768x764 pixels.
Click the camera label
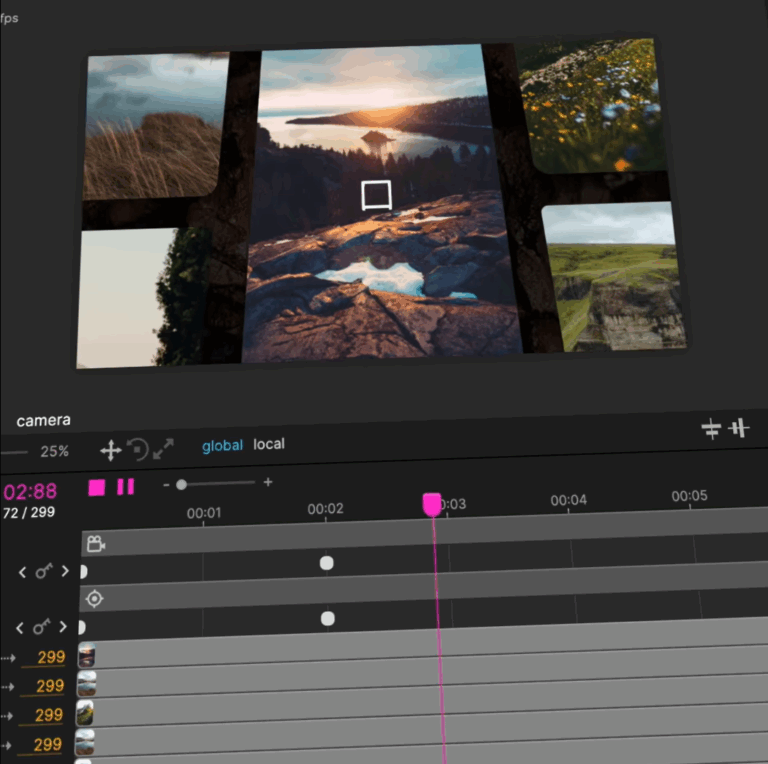(44, 420)
